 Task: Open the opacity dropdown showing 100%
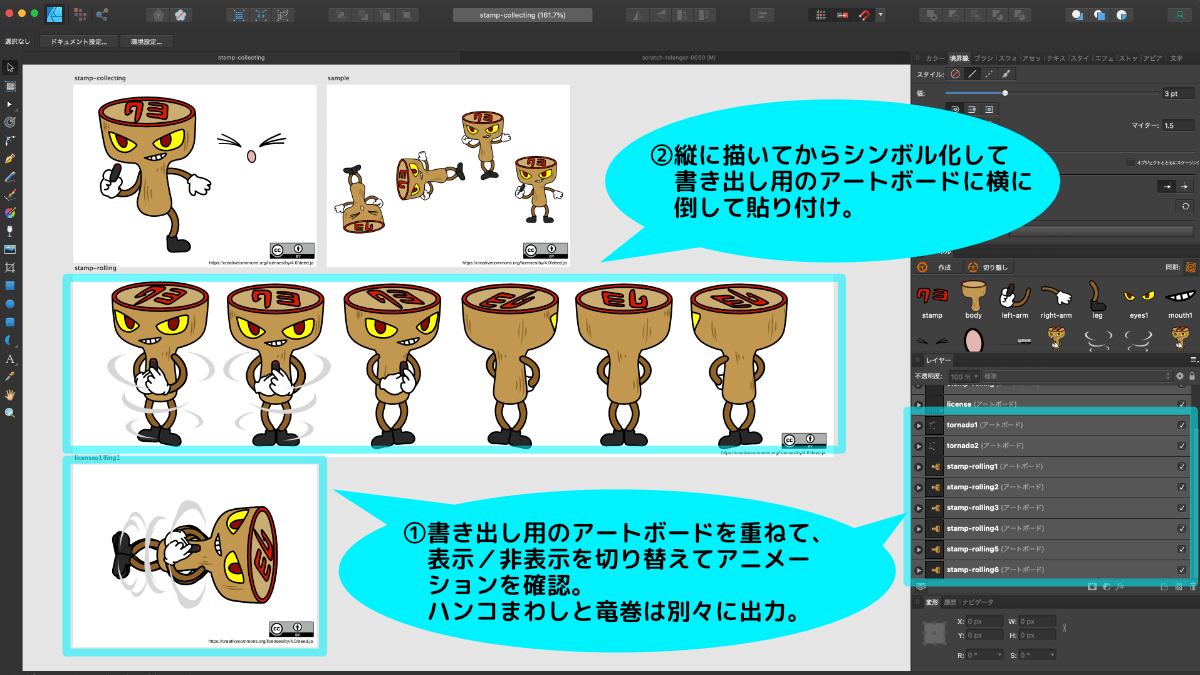pos(962,376)
